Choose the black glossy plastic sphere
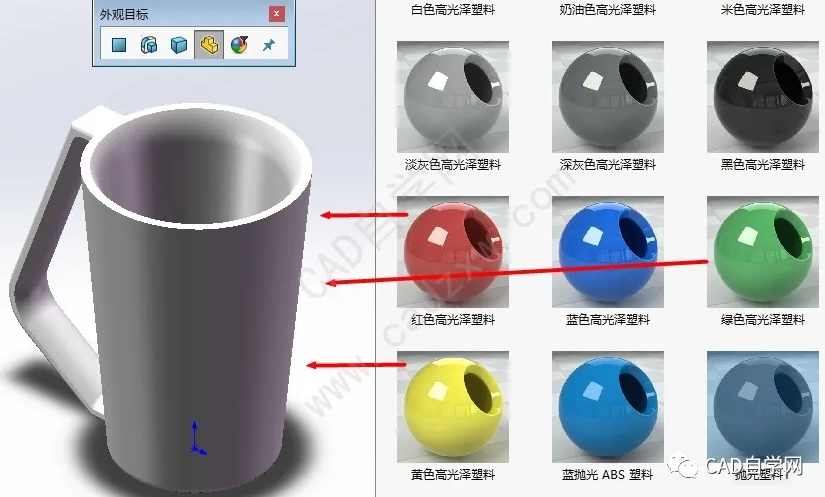The width and height of the screenshot is (825, 497). [762, 97]
